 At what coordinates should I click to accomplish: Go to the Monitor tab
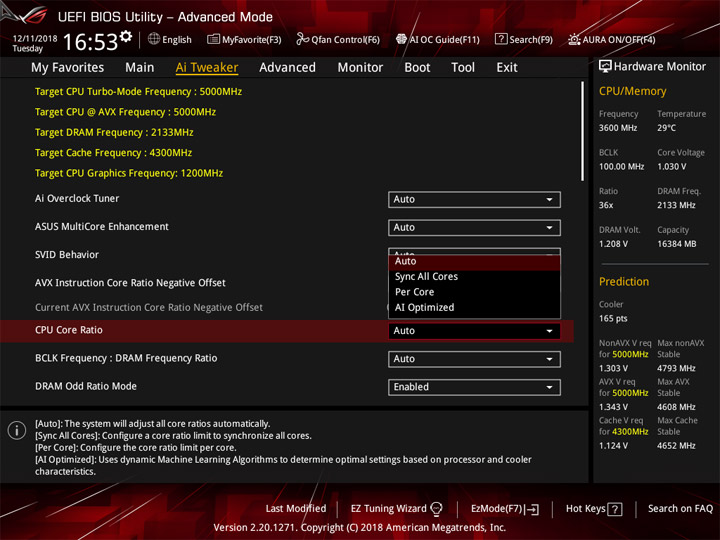pyautogui.click(x=360, y=68)
